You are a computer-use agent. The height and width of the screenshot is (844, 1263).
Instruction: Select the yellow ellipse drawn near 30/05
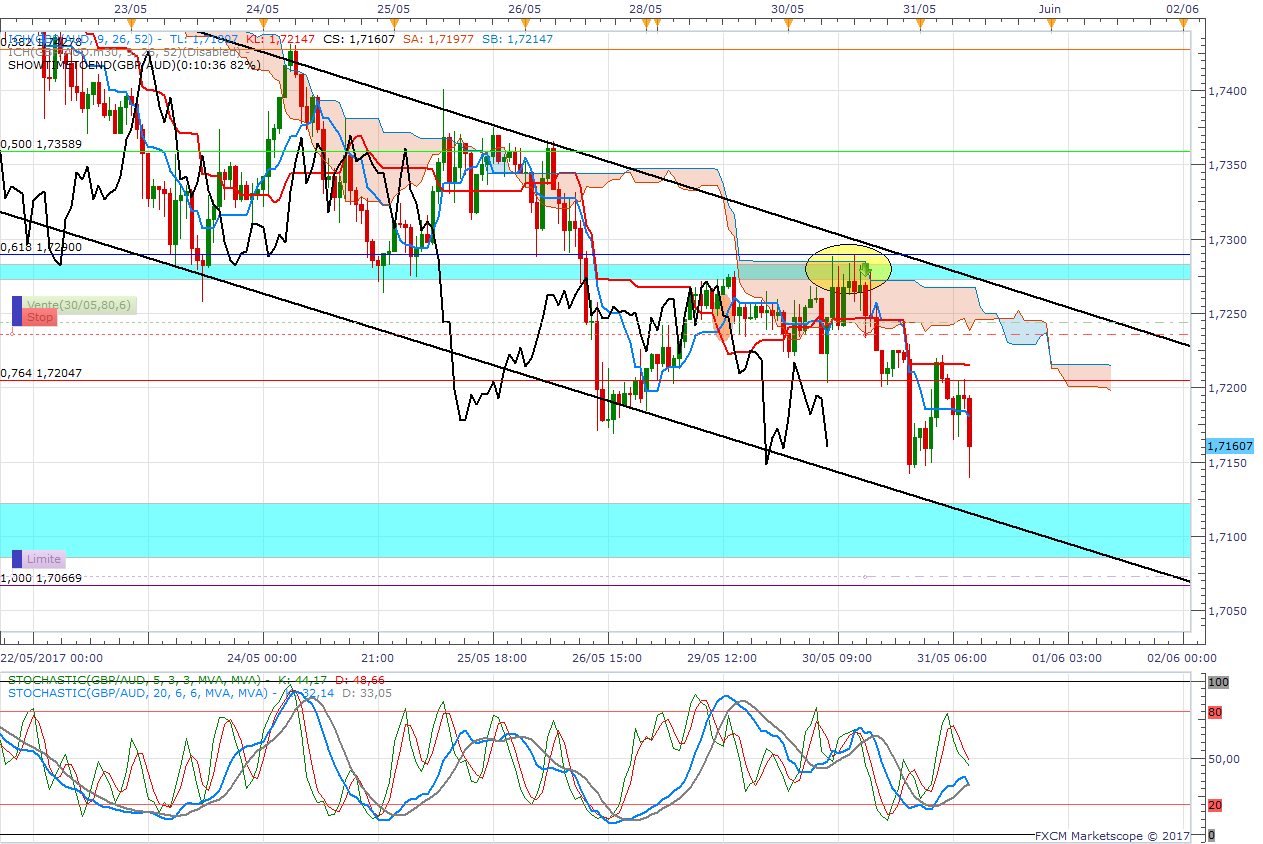(848, 268)
